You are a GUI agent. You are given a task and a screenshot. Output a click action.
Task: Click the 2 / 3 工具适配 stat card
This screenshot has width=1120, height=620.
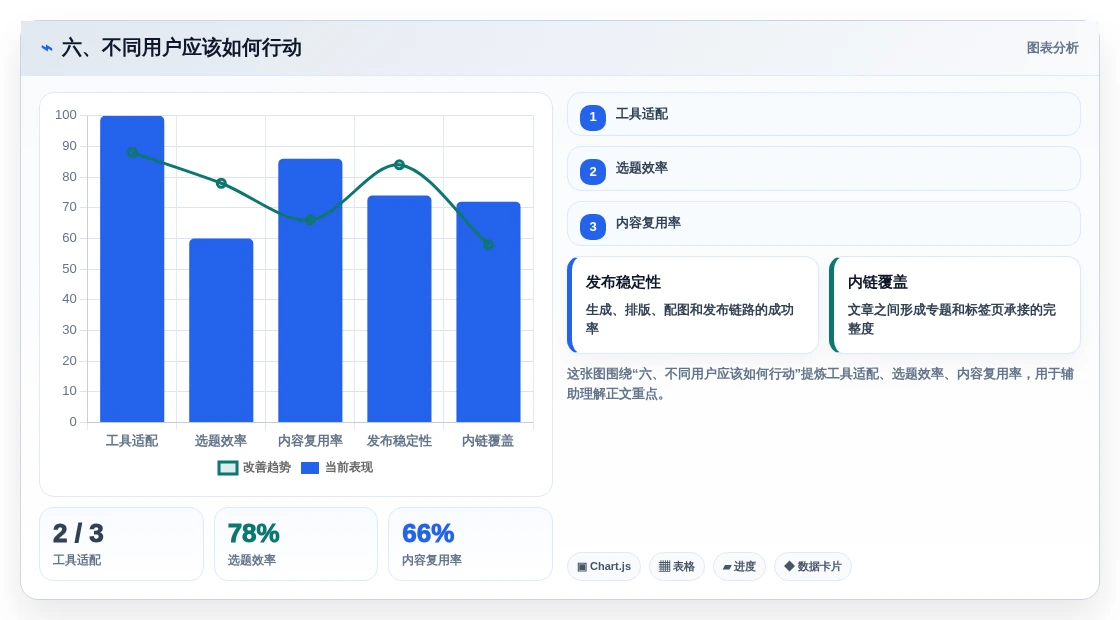tap(121, 544)
